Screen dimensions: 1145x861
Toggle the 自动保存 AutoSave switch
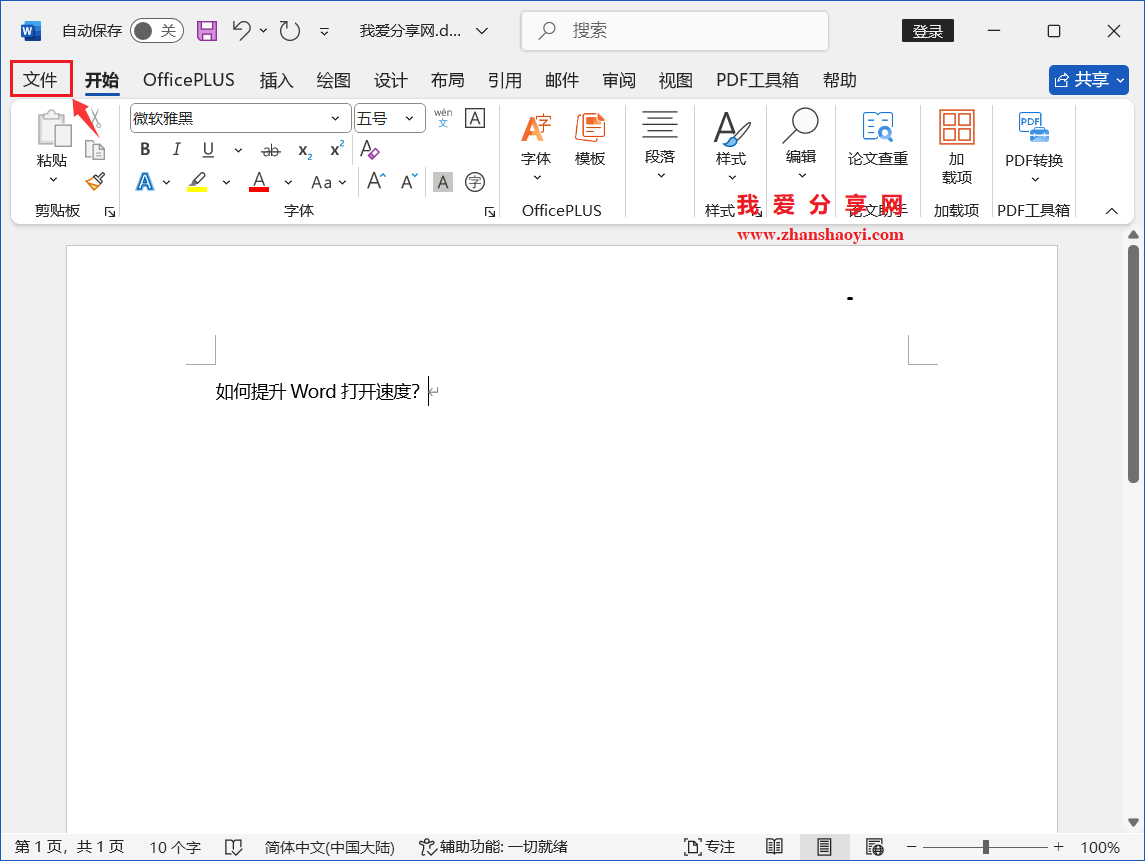156,31
